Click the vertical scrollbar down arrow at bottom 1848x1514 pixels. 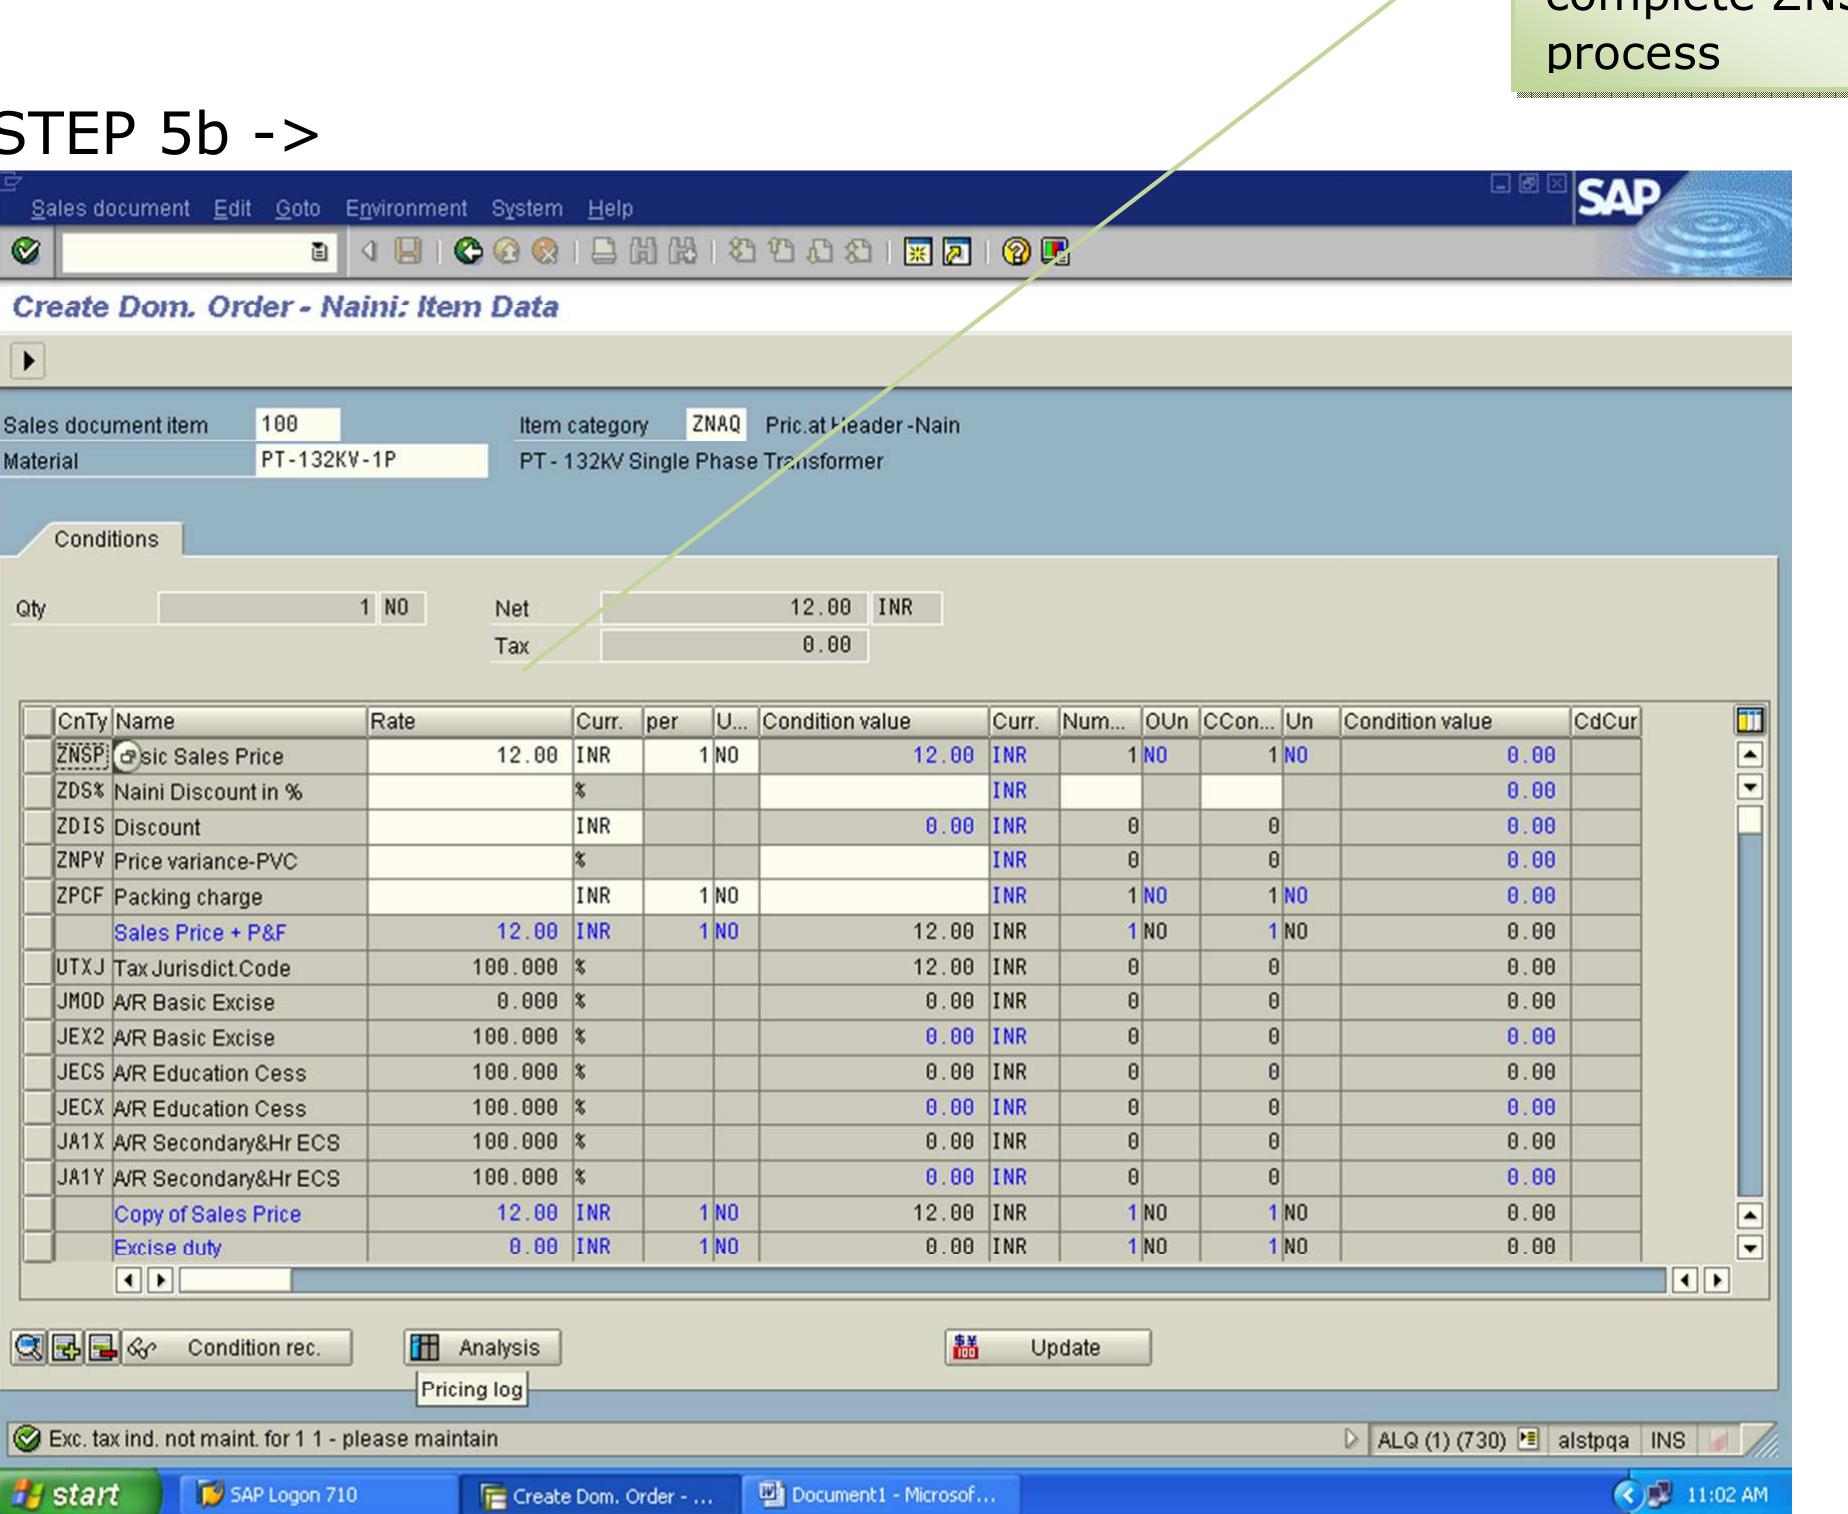tap(1750, 1248)
